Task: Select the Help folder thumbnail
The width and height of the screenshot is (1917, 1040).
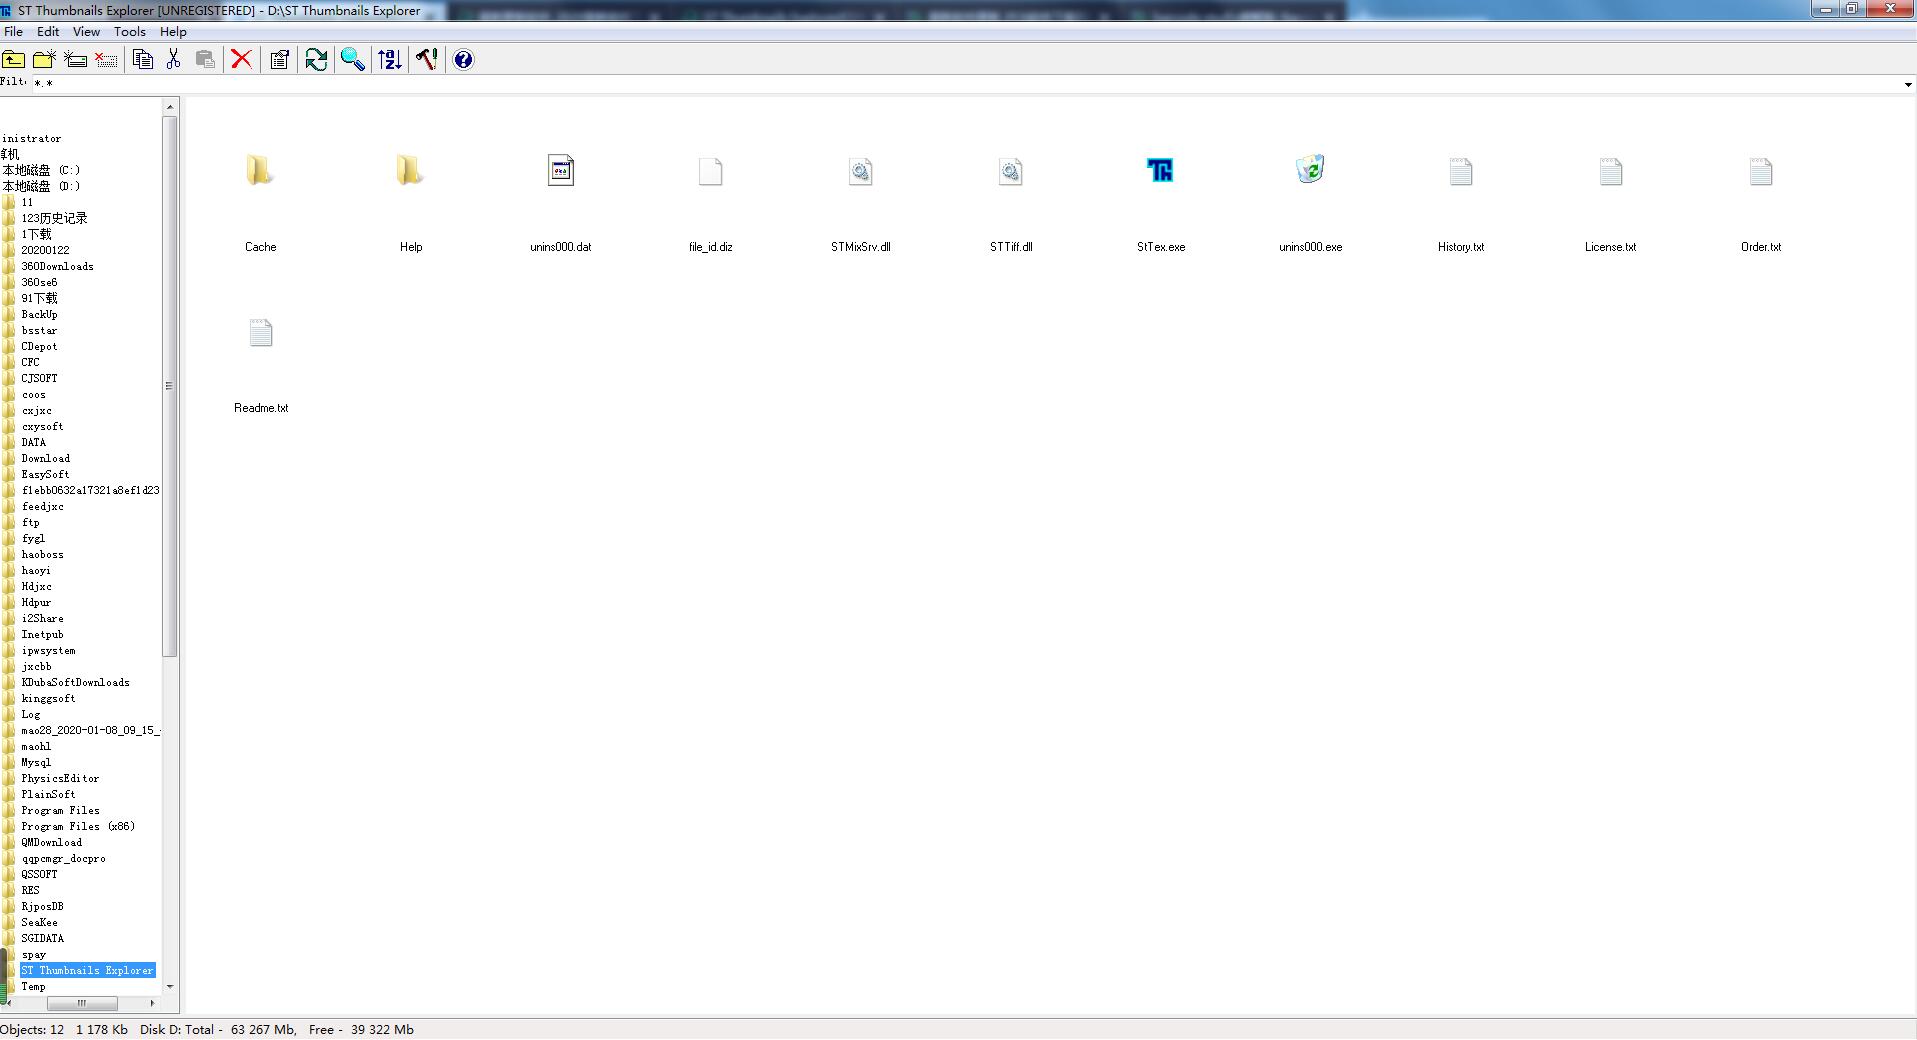Action: pyautogui.click(x=410, y=171)
